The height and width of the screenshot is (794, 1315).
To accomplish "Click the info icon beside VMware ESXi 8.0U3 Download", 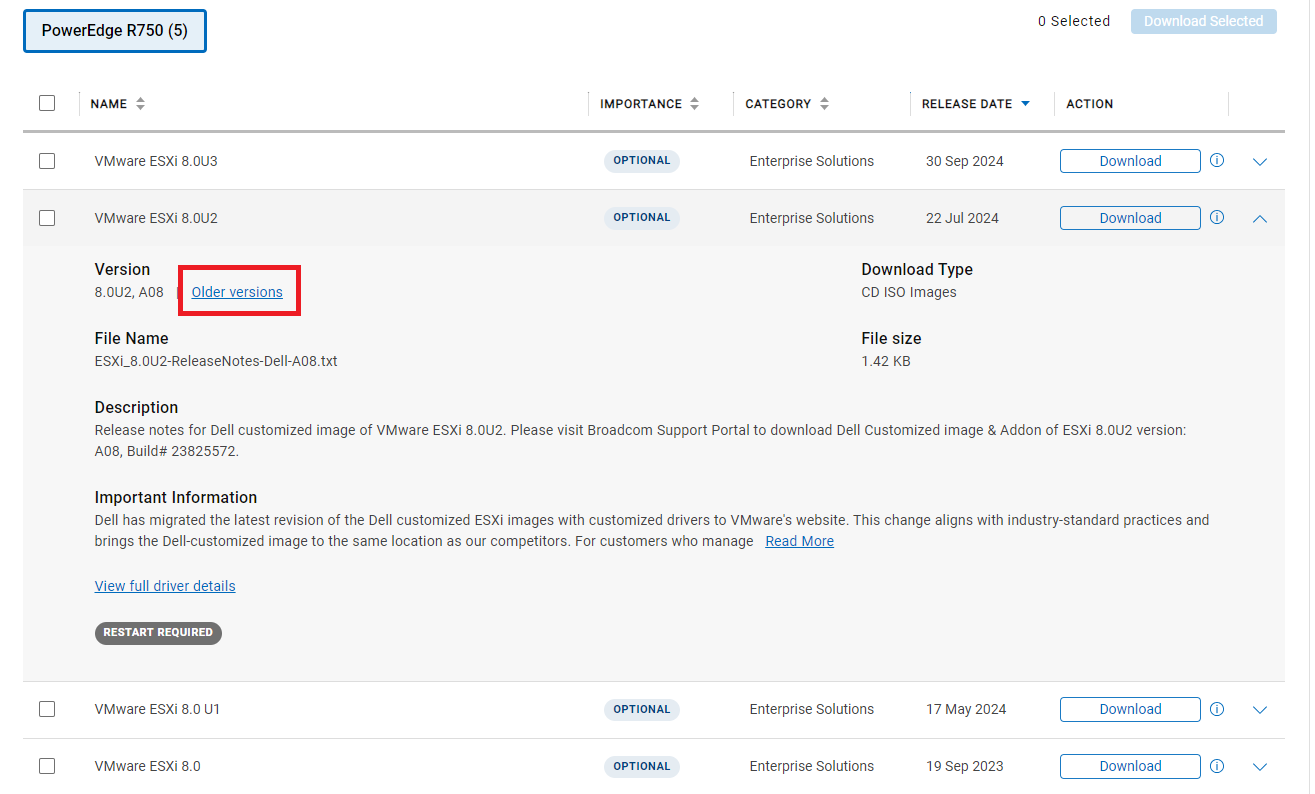I will coord(1217,161).
